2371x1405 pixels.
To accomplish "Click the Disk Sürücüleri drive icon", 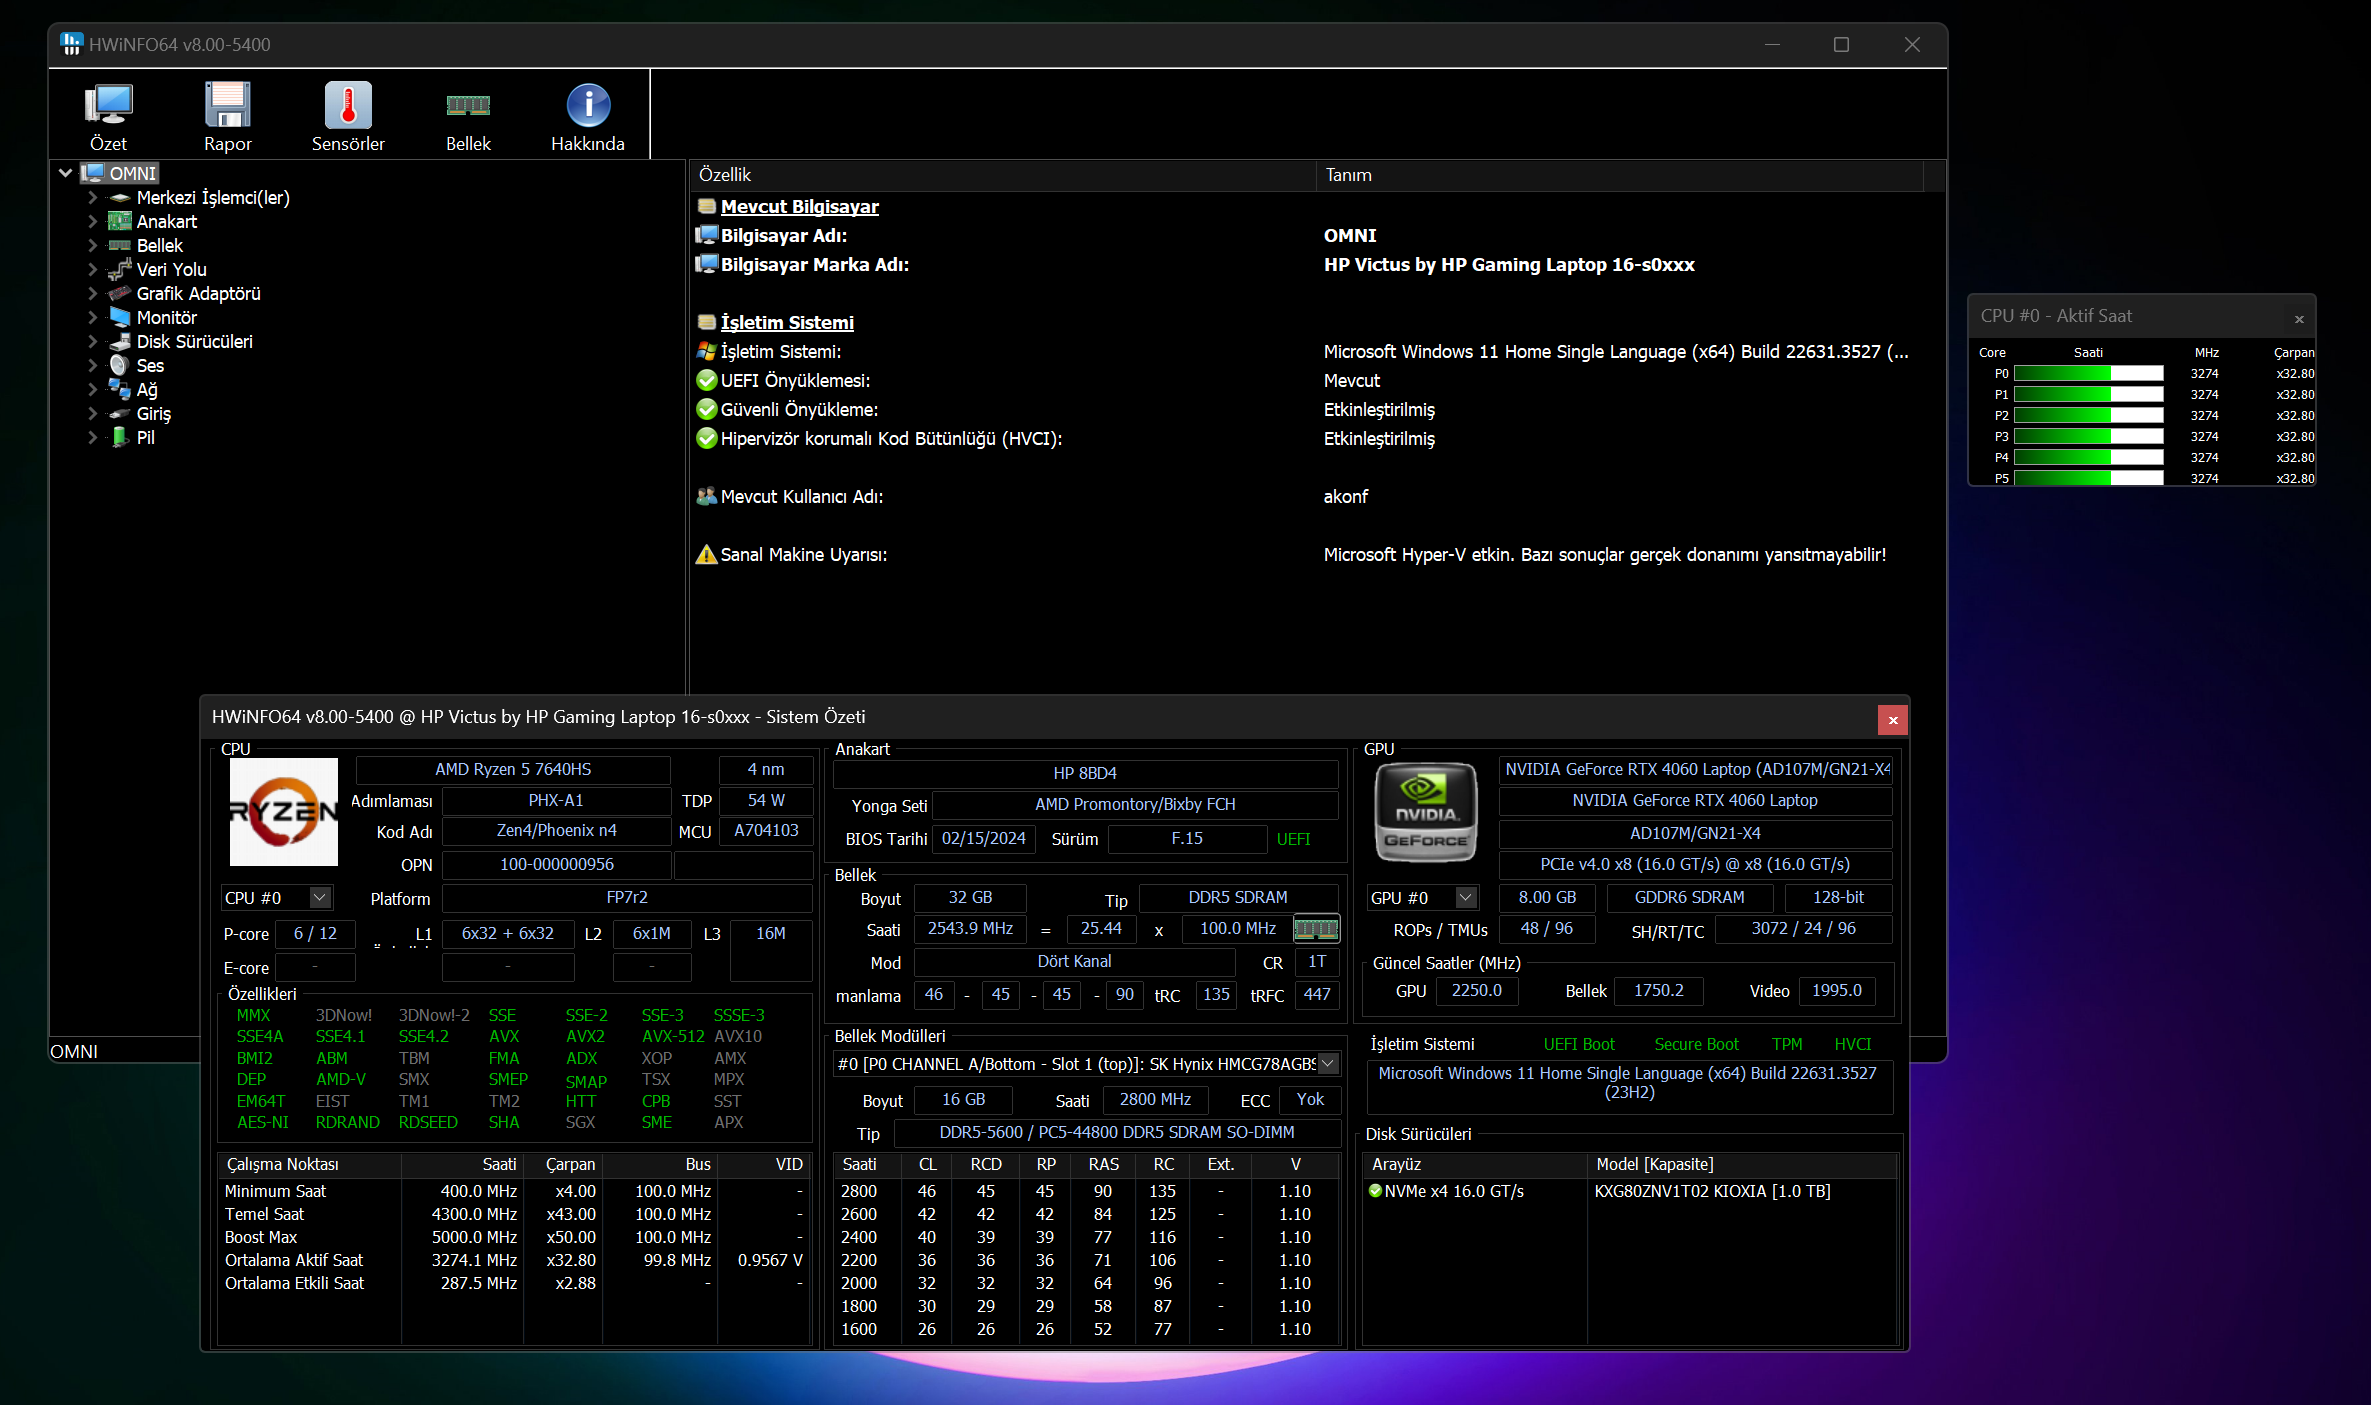I will click(120, 341).
